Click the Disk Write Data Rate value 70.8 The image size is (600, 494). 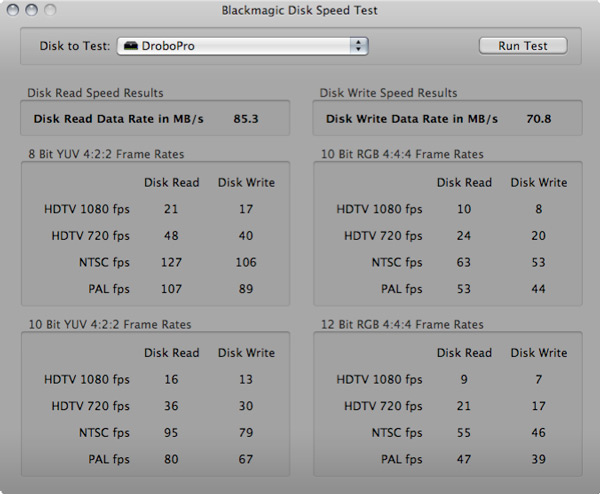pyautogui.click(x=538, y=119)
